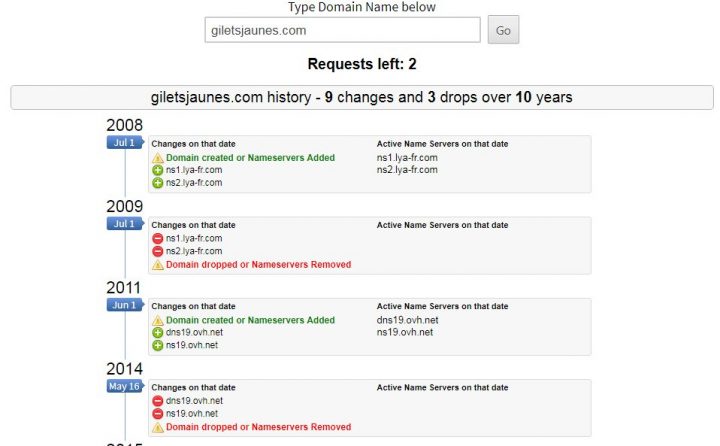Click the domain name input field

pos(342,30)
